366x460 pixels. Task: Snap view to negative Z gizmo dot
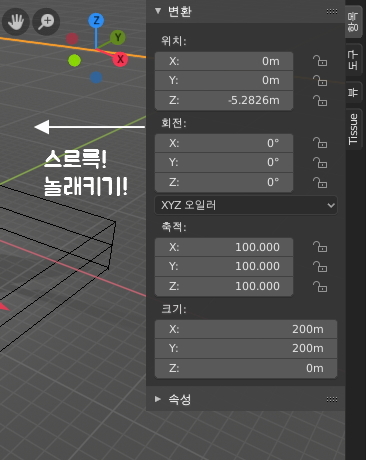pyautogui.click(x=96, y=77)
